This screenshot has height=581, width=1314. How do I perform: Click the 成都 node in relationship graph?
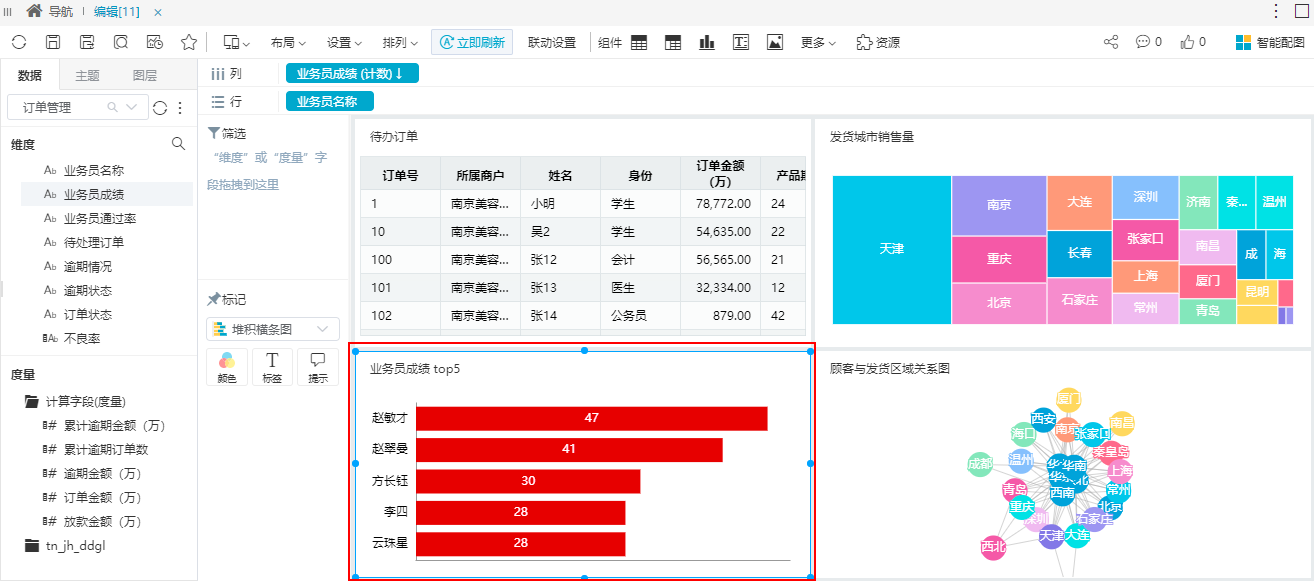click(x=980, y=464)
